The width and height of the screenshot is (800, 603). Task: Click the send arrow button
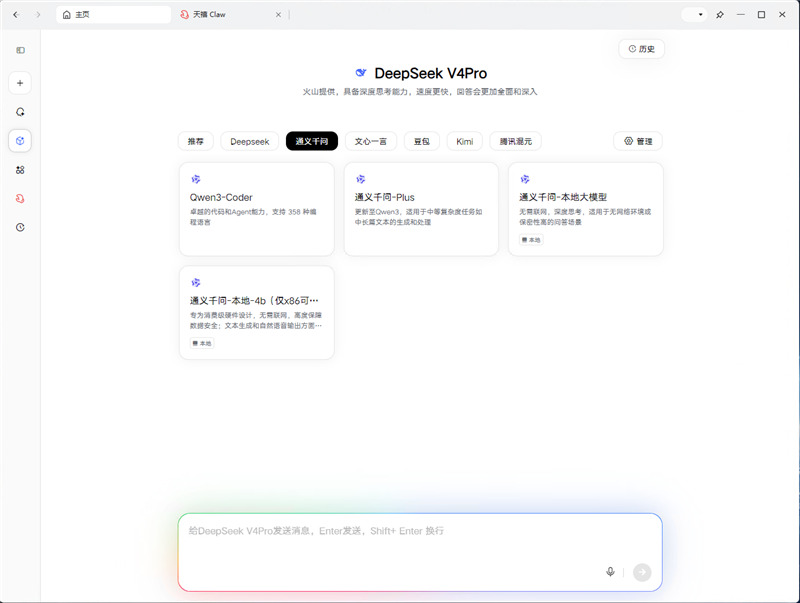click(x=642, y=572)
